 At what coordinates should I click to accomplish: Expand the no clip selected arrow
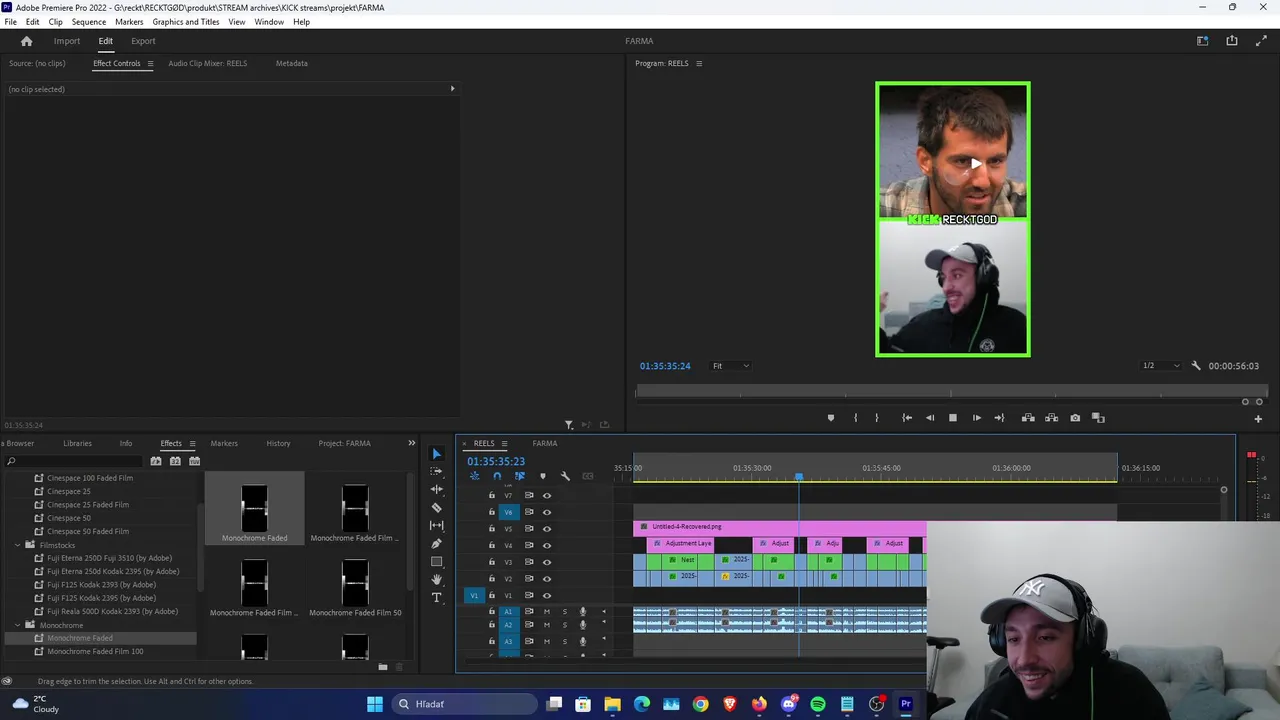[x=452, y=89]
